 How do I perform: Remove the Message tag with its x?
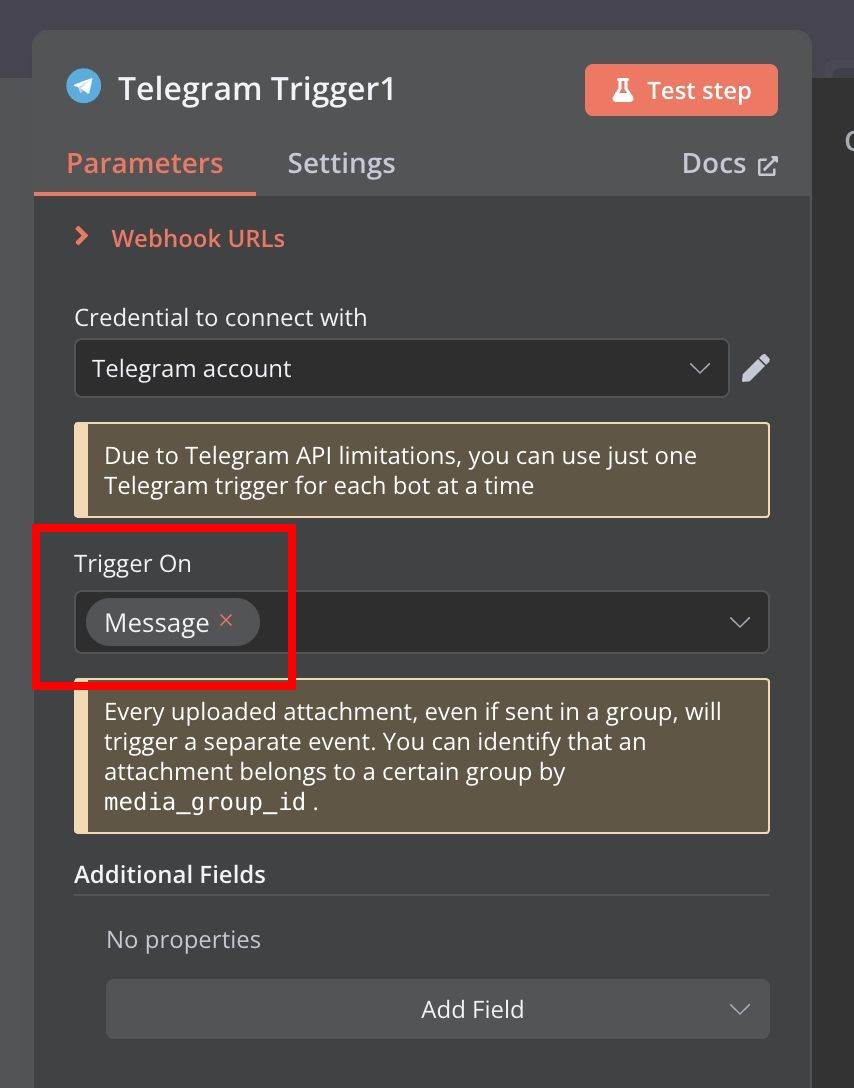(226, 620)
